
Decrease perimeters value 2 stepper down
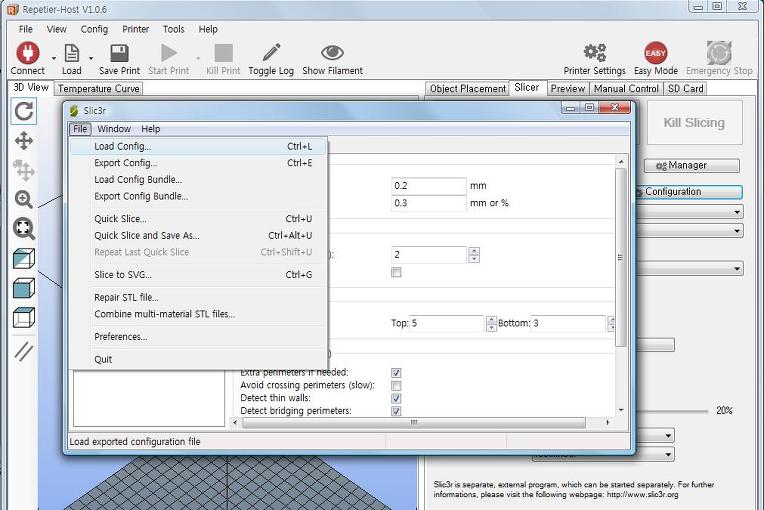click(x=474, y=259)
